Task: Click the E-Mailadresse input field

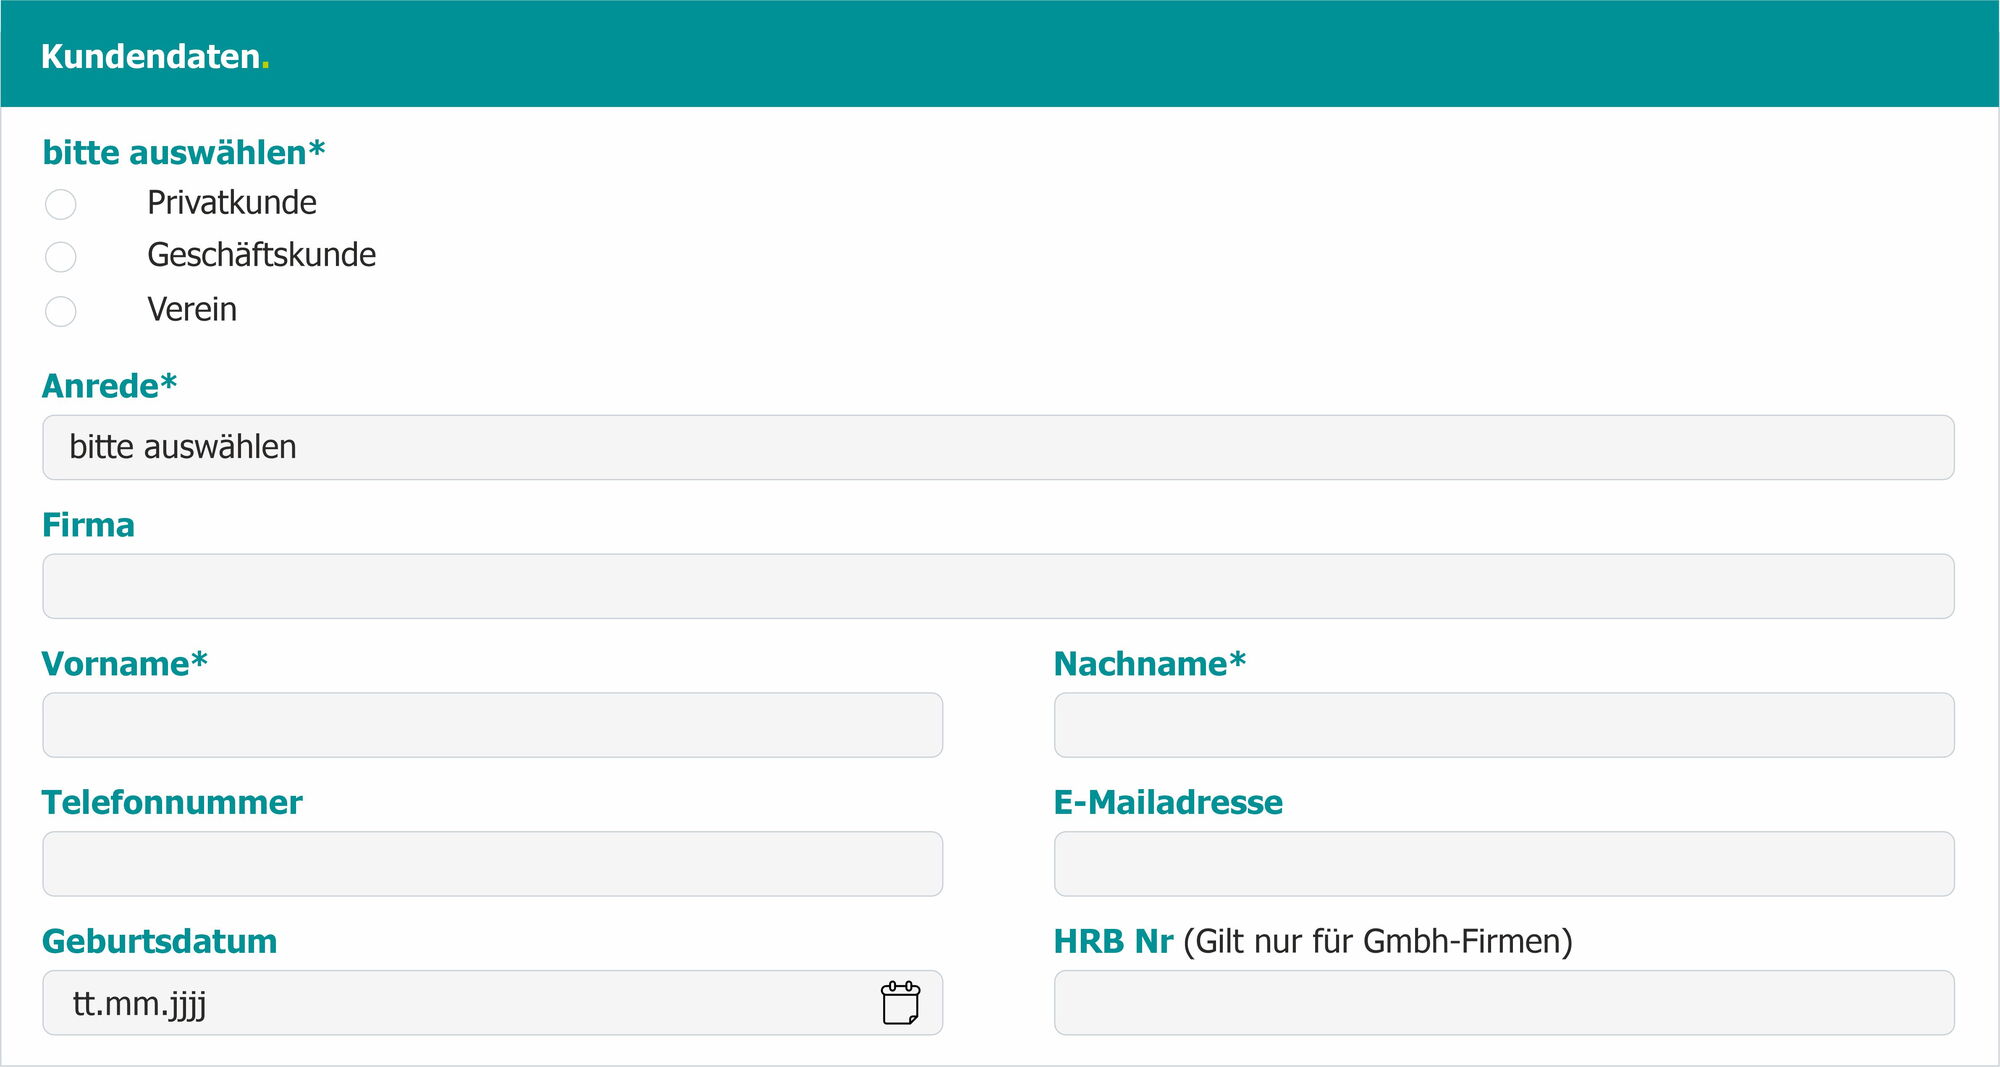Action: point(1504,864)
